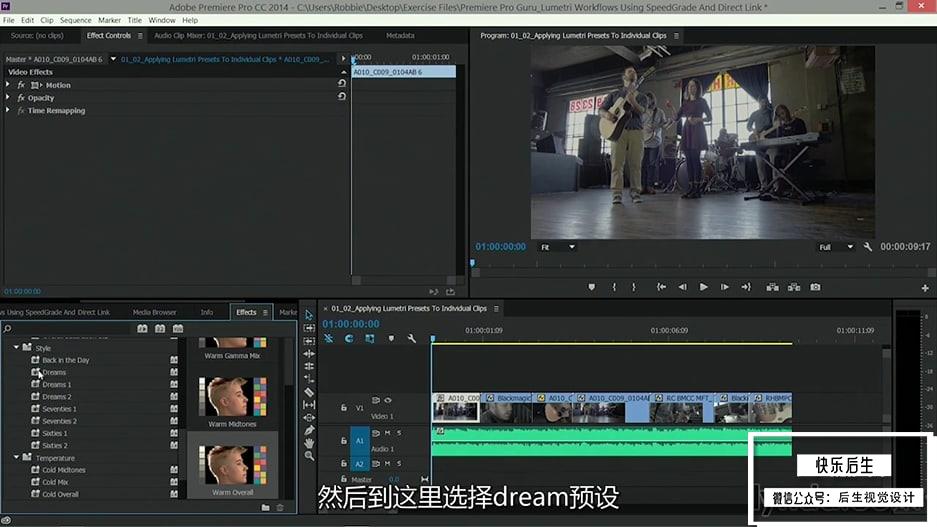Toggle V1 track output eye
The width and height of the screenshot is (937, 527).
click(x=388, y=400)
